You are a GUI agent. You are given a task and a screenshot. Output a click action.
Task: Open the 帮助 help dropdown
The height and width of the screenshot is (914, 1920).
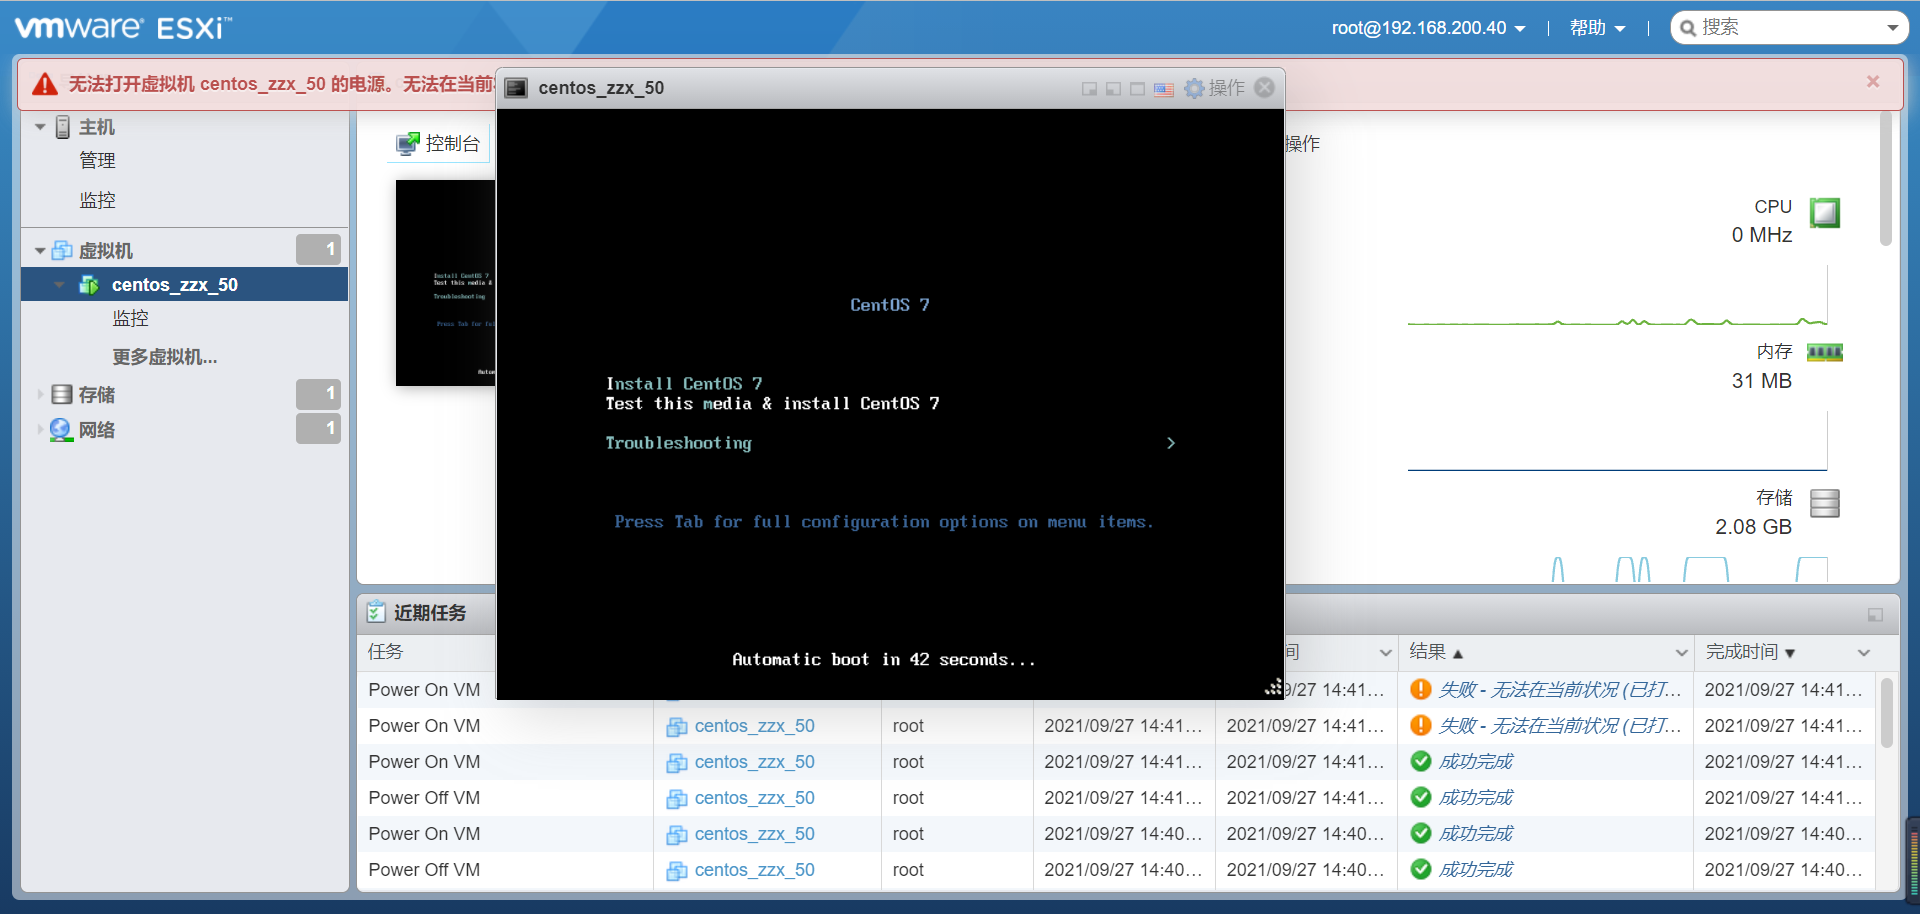tap(1597, 28)
